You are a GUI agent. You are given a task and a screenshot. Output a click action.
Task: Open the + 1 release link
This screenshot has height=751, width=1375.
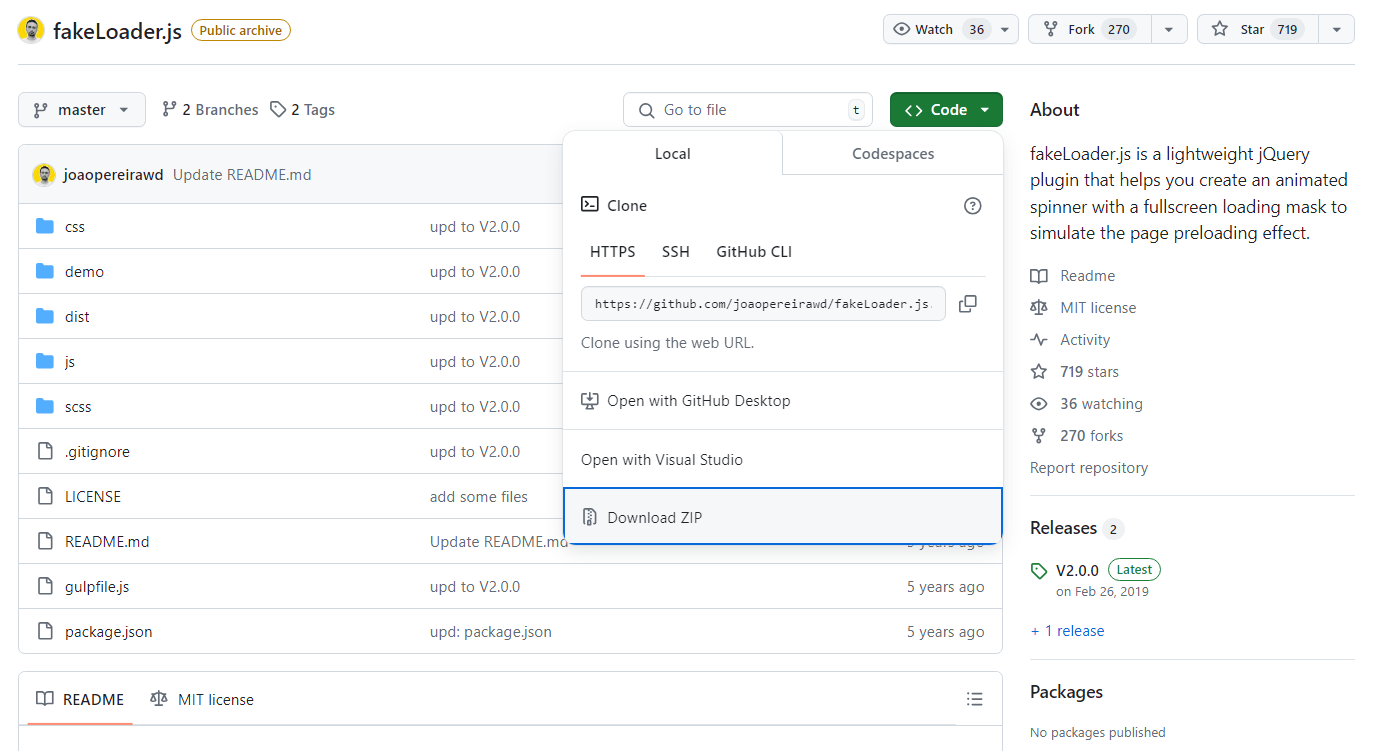point(1067,631)
